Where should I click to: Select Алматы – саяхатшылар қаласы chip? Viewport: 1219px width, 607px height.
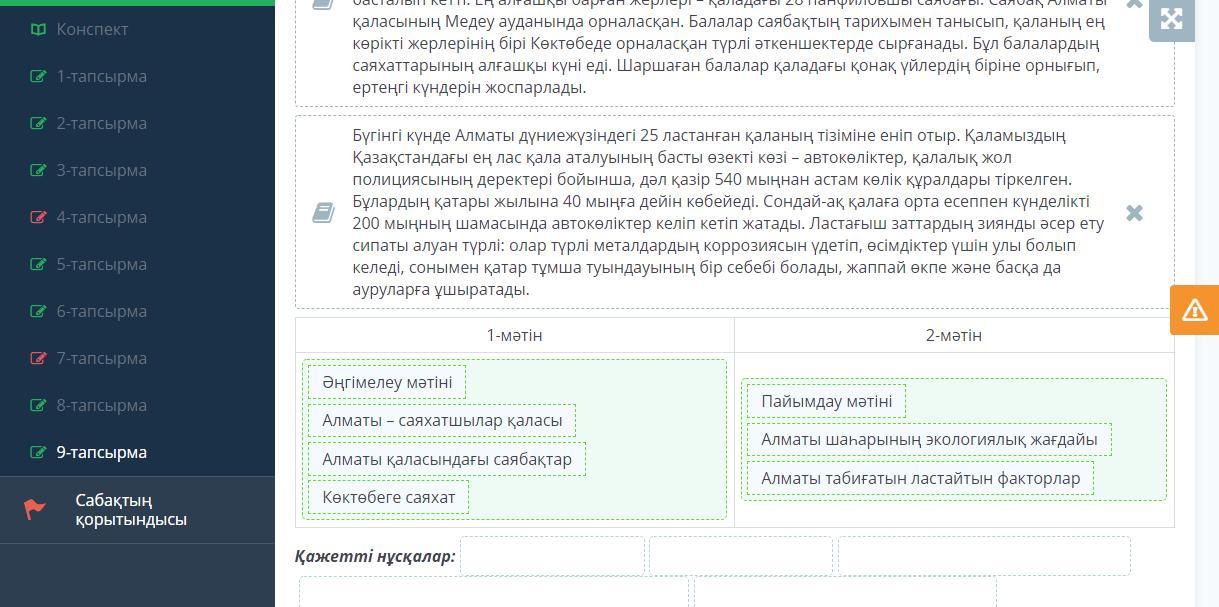[442, 420]
